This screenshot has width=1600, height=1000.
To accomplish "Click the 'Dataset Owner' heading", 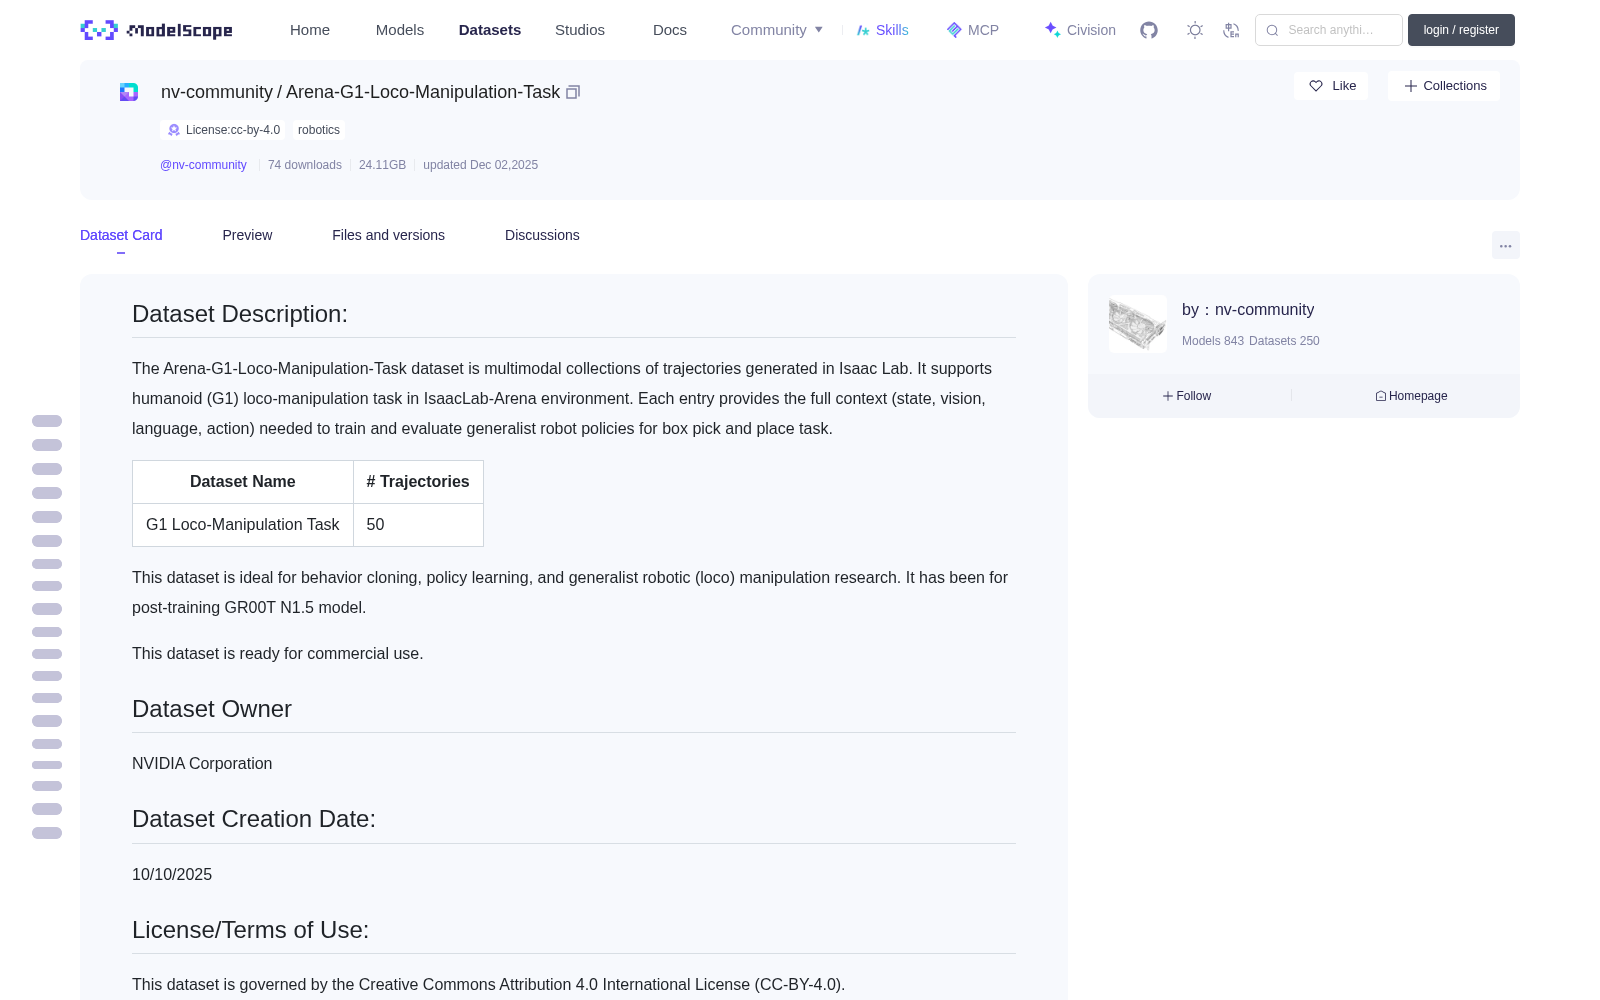I will [x=212, y=709].
